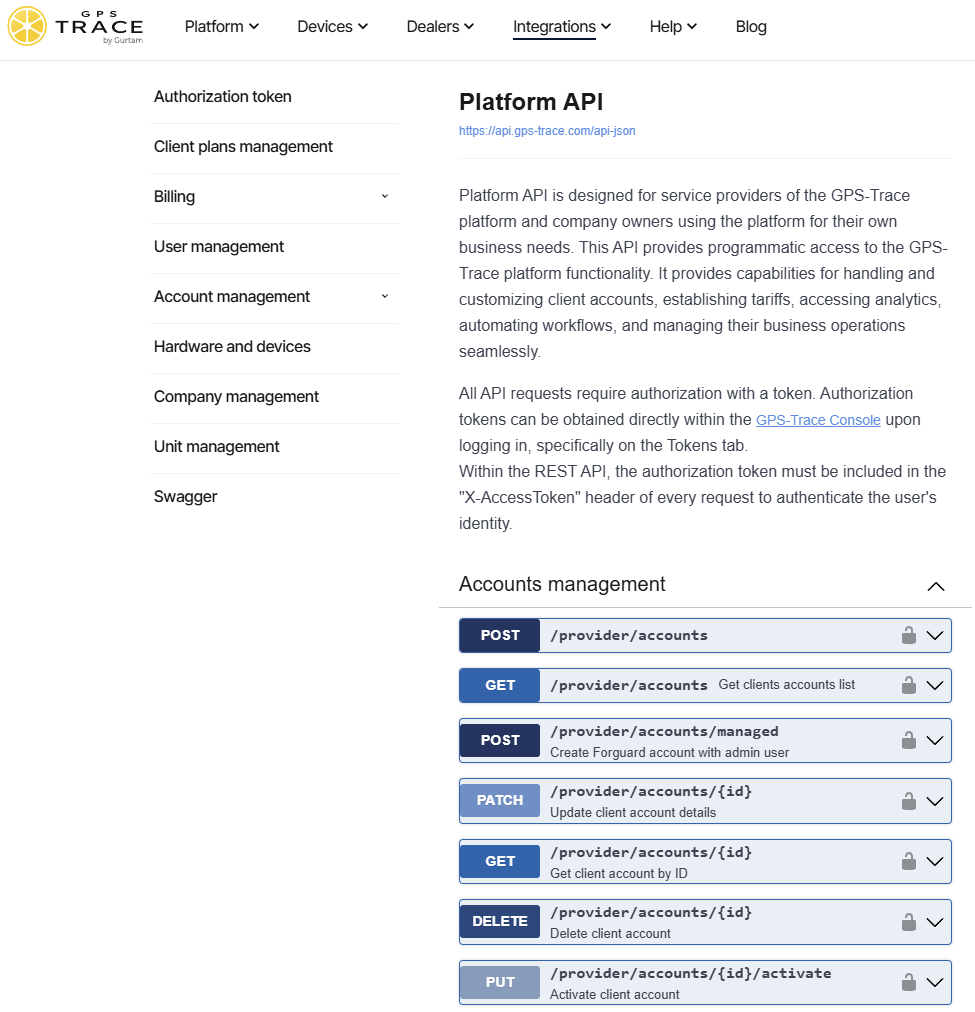Expand the Account management chevron
This screenshot has height=1012, width=975.
[385, 296]
